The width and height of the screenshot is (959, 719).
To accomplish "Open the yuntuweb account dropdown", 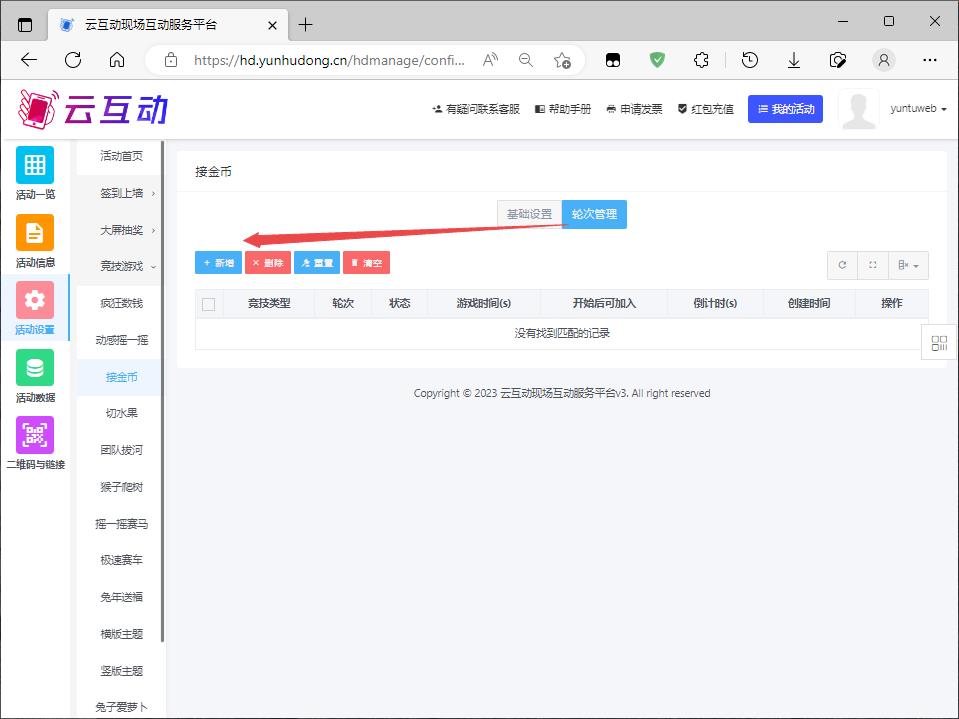I will tap(918, 109).
